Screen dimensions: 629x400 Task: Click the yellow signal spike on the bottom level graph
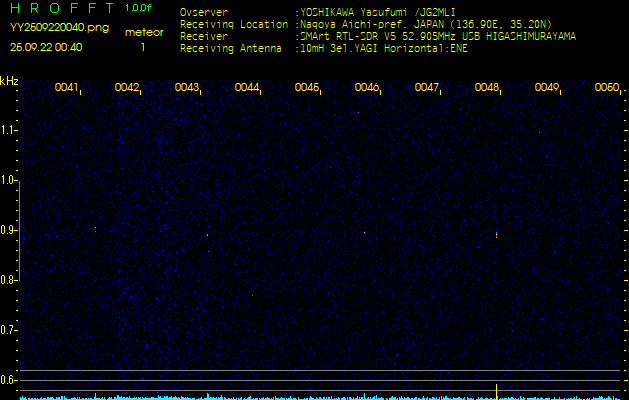pyautogui.click(x=497, y=391)
